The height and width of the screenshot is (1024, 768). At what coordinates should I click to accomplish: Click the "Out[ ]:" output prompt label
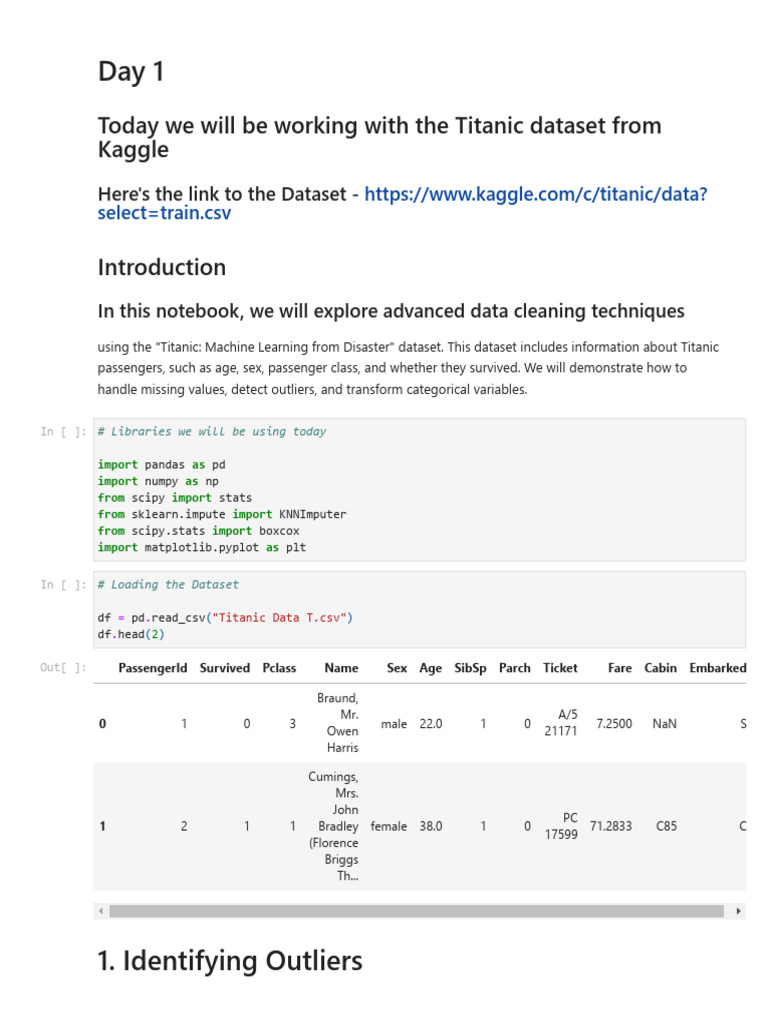click(63, 668)
